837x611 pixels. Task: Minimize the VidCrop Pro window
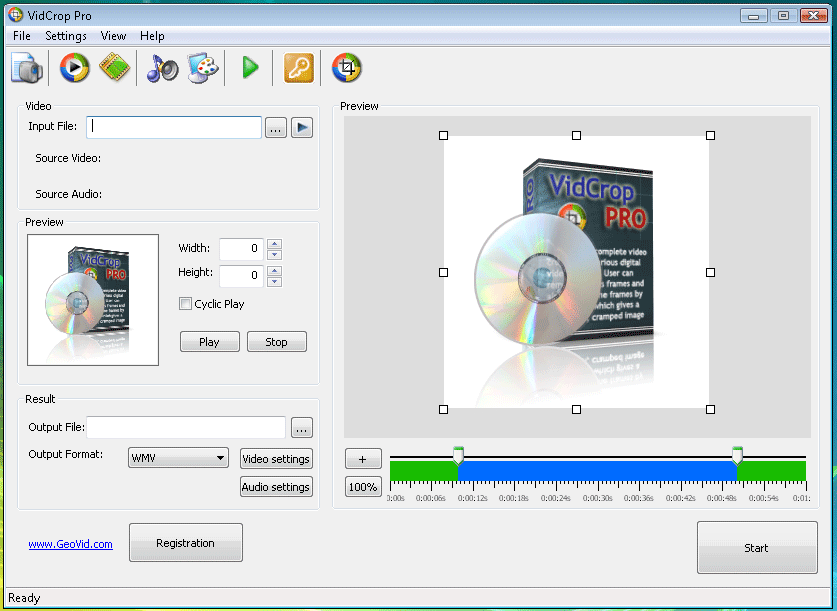[754, 15]
